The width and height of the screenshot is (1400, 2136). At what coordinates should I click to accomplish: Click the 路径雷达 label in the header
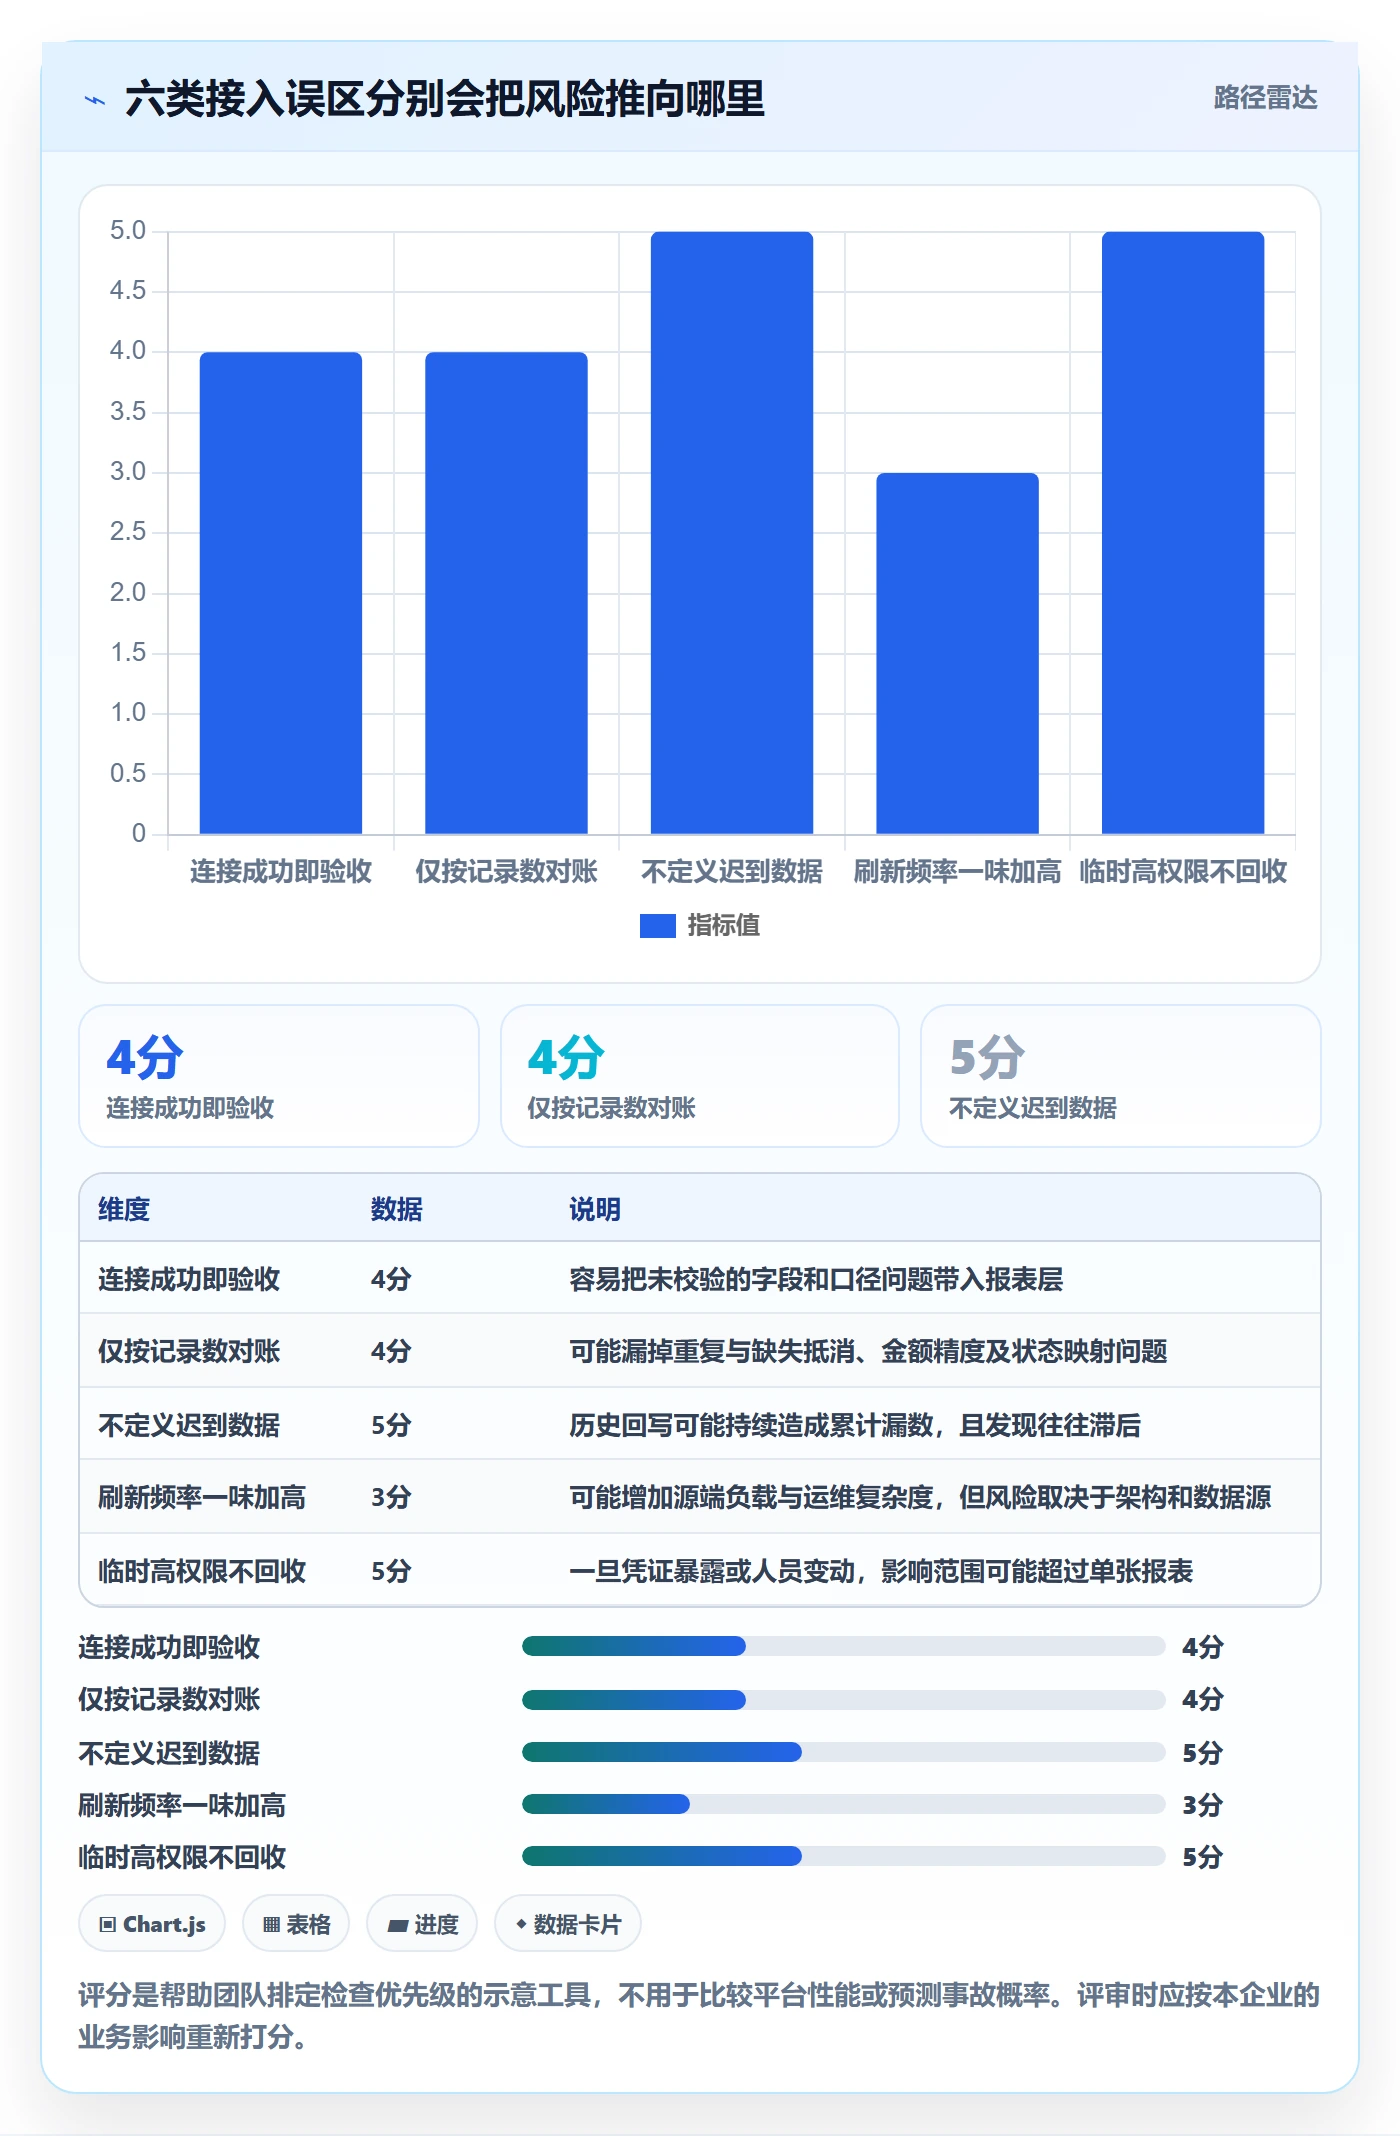1265,98
